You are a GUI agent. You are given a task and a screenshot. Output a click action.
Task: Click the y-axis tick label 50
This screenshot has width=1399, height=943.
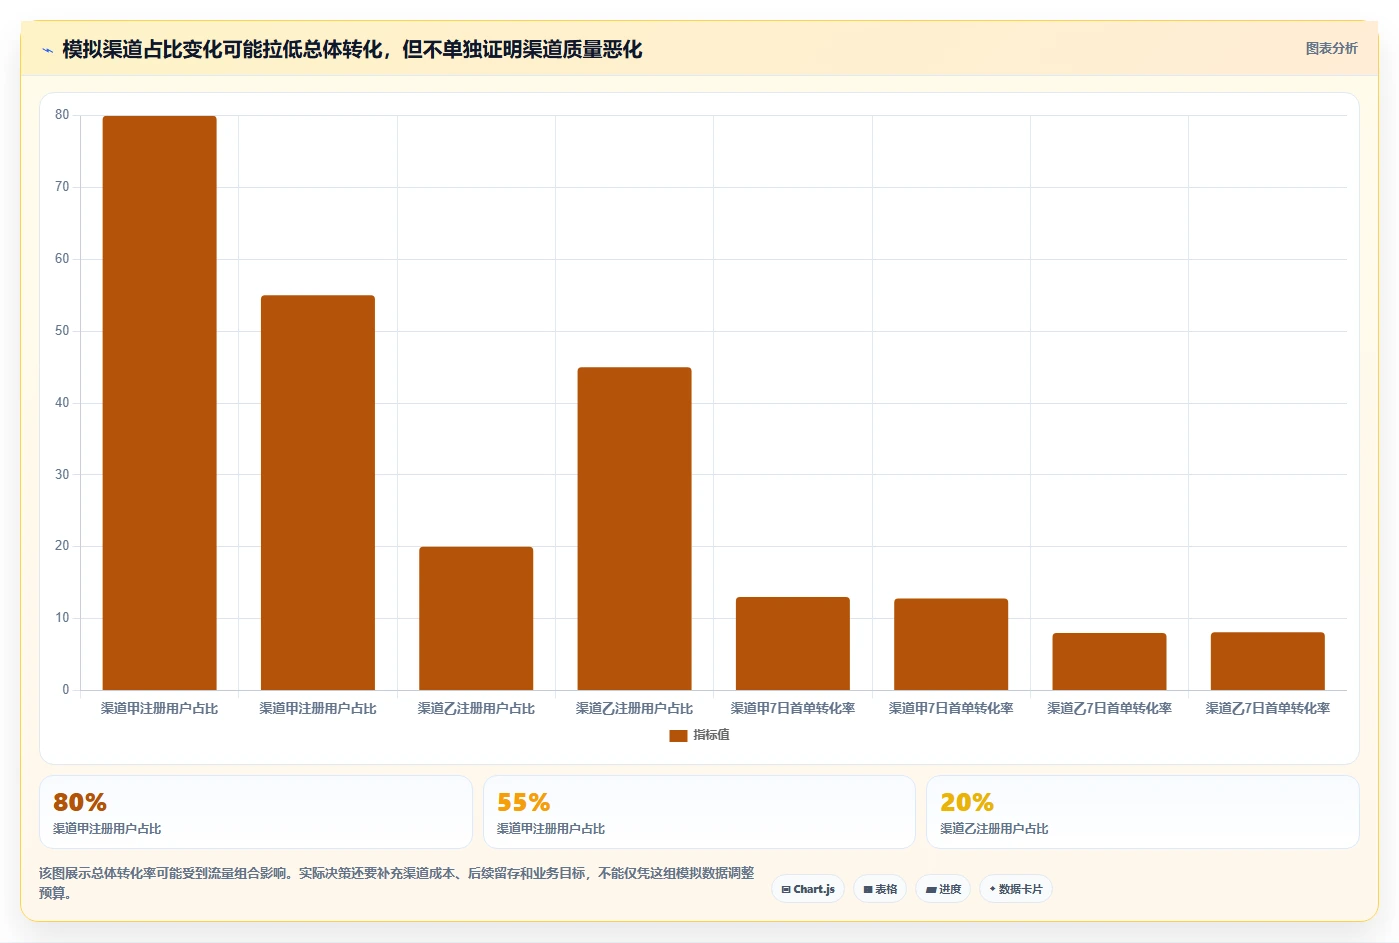(x=62, y=331)
